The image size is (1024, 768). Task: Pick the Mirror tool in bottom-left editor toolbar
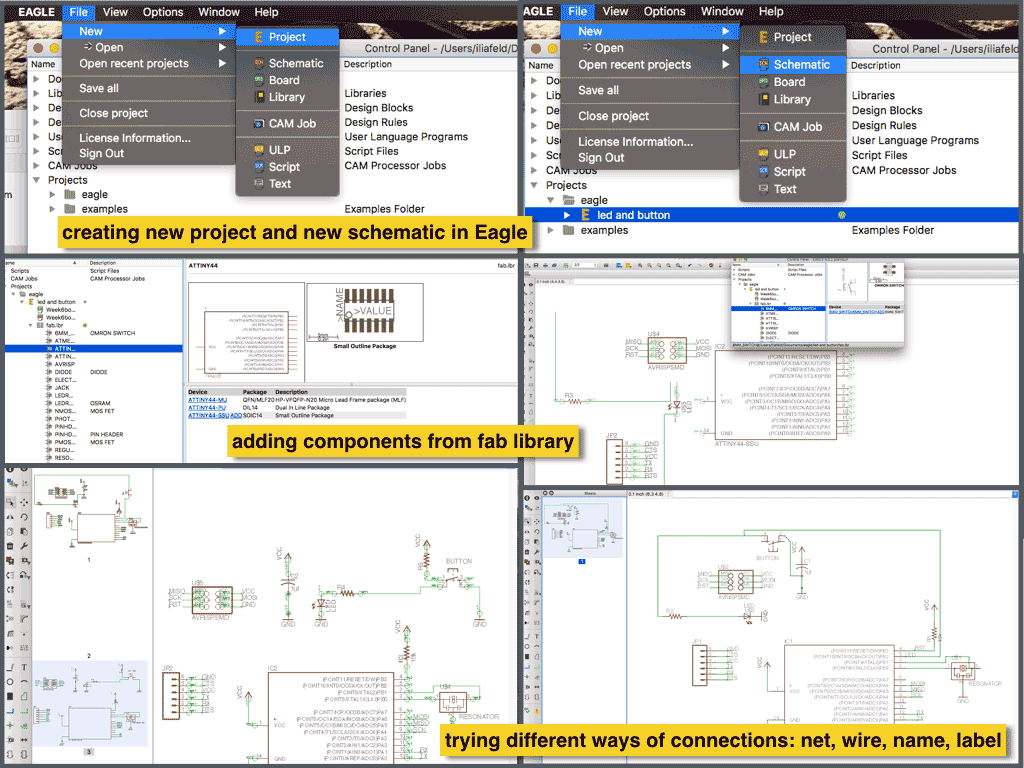click(x=10, y=517)
